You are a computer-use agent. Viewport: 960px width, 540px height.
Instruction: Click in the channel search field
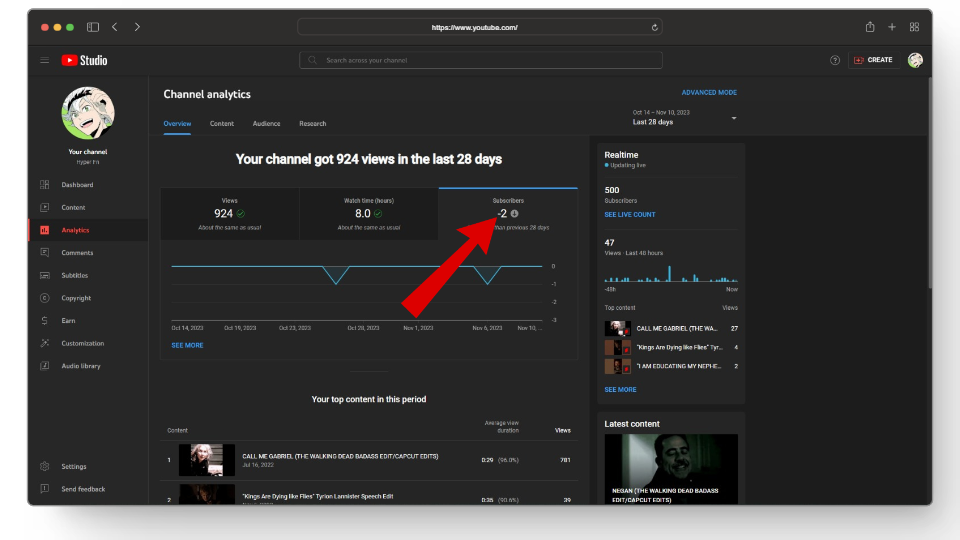click(x=480, y=60)
